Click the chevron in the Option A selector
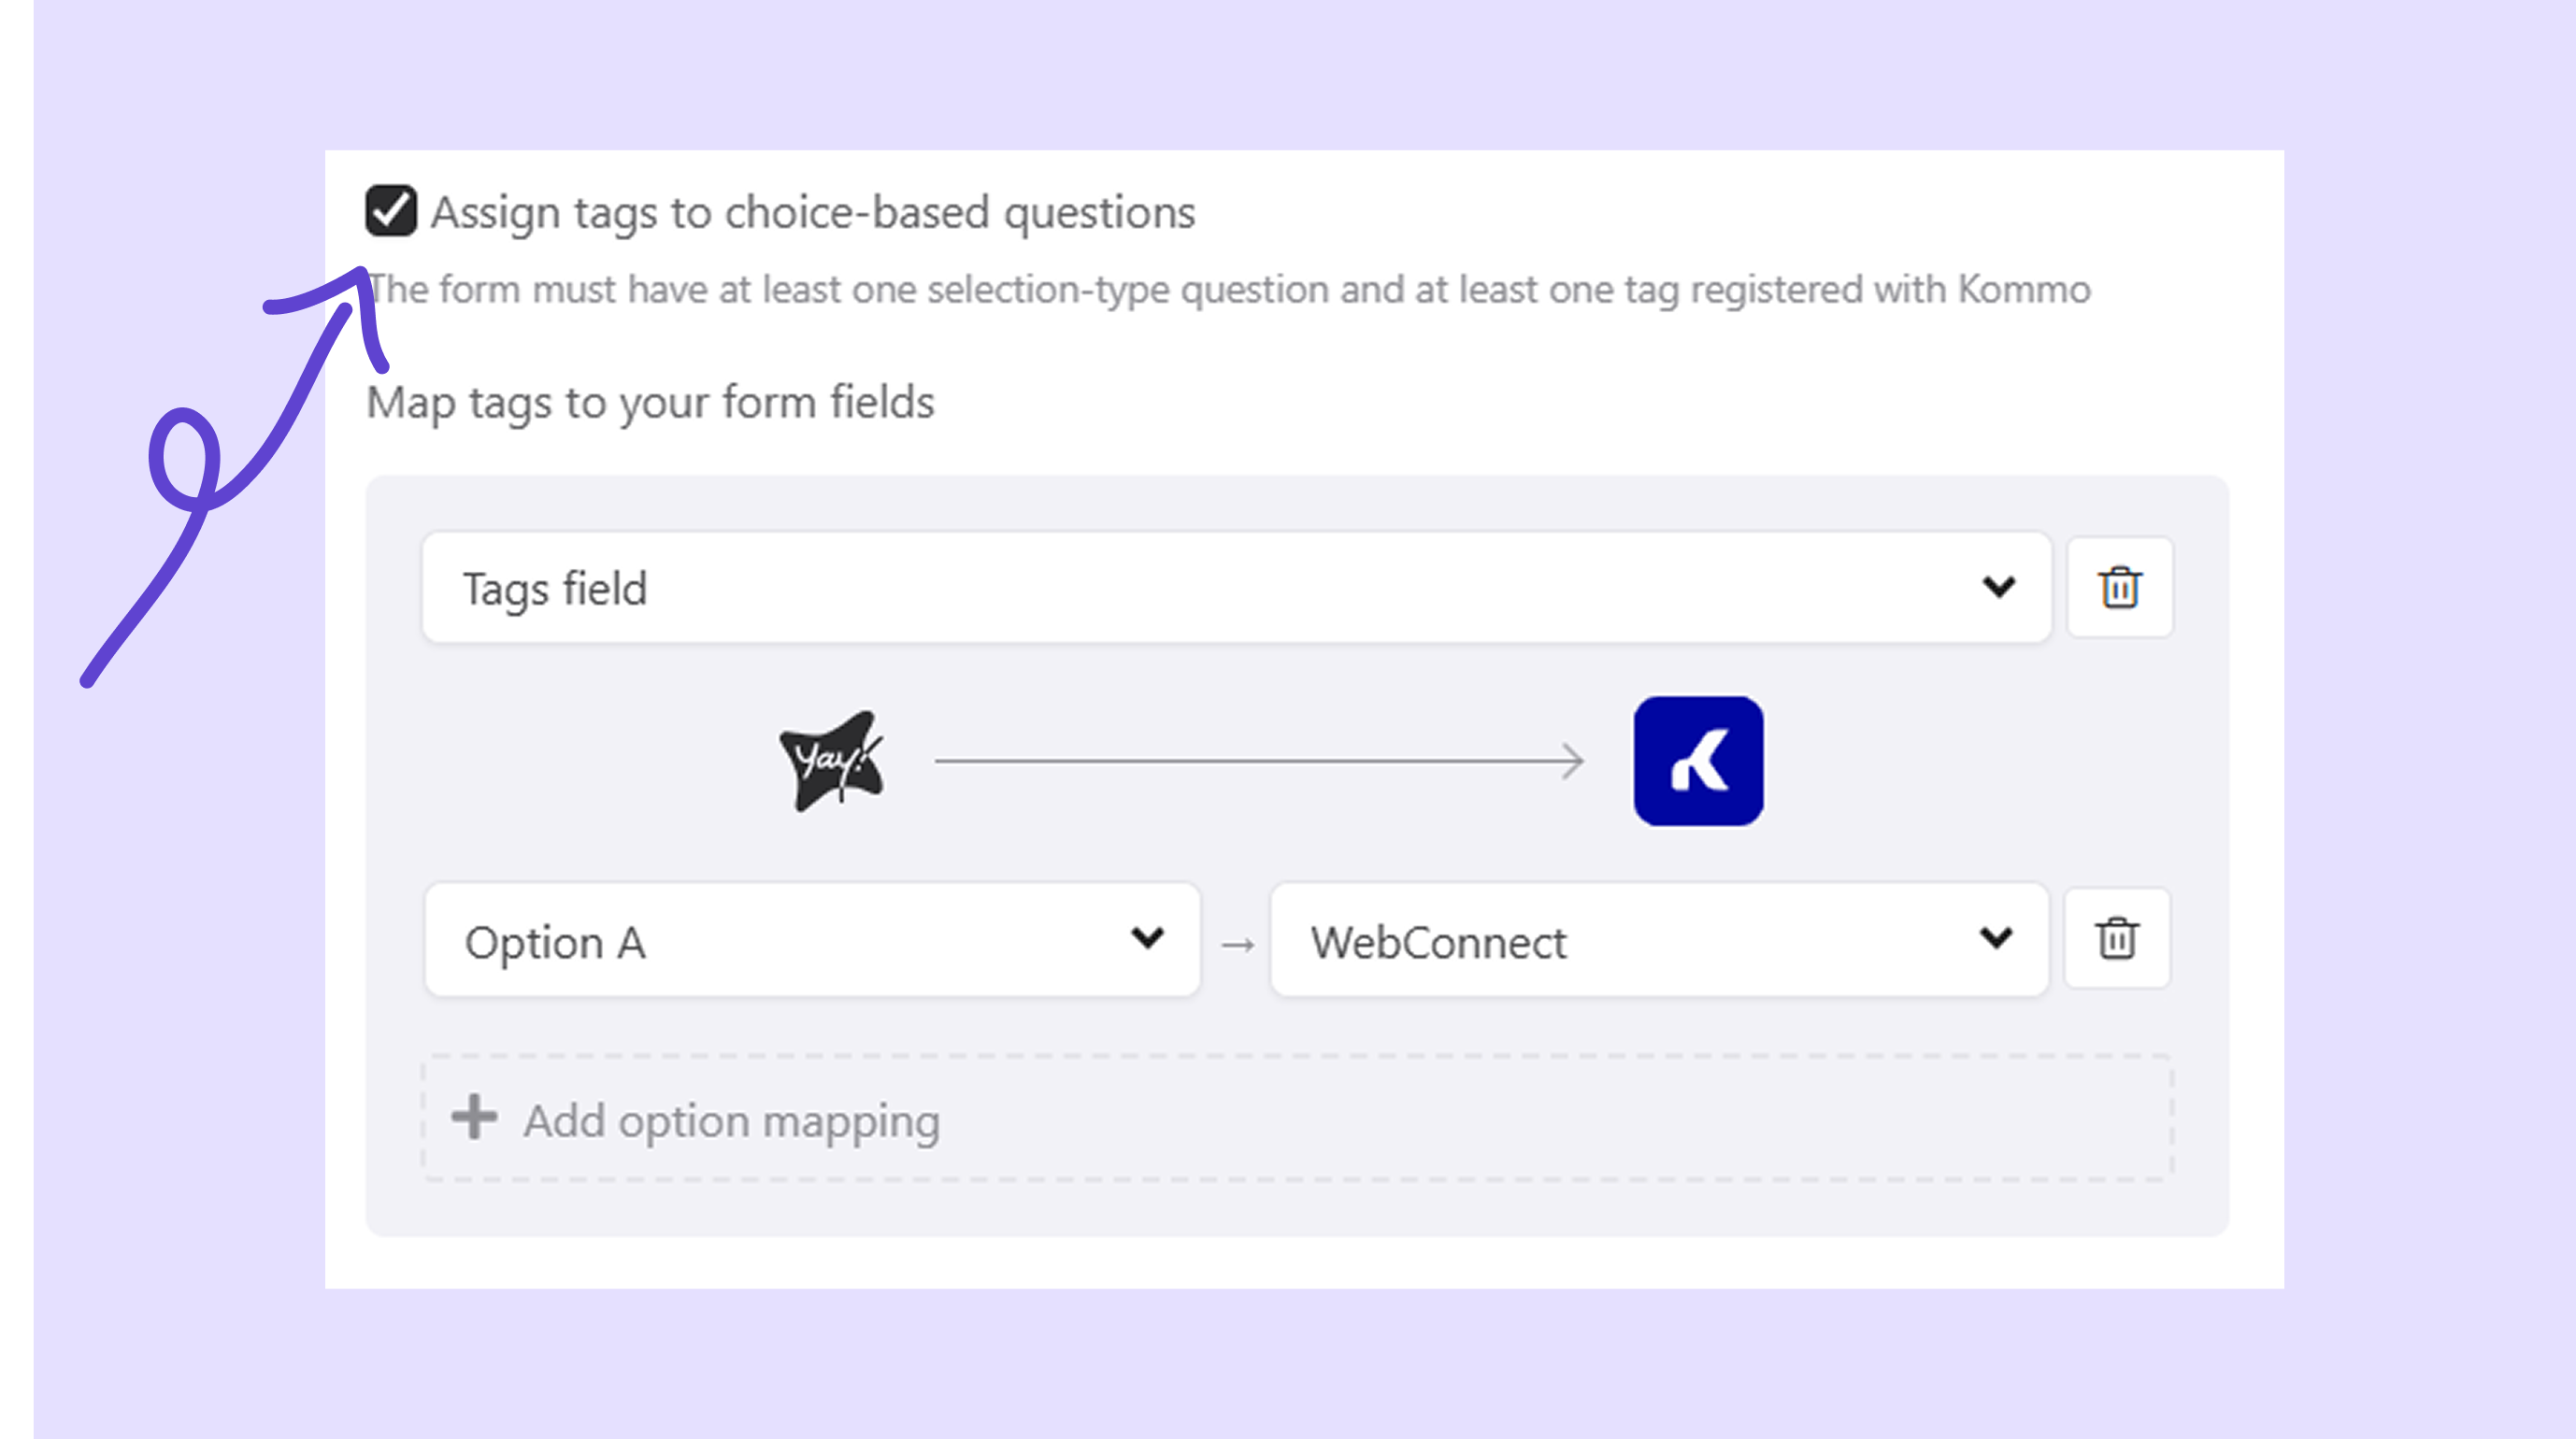The width and height of the screenshot is (2576, 1439). click(1147, 938)
